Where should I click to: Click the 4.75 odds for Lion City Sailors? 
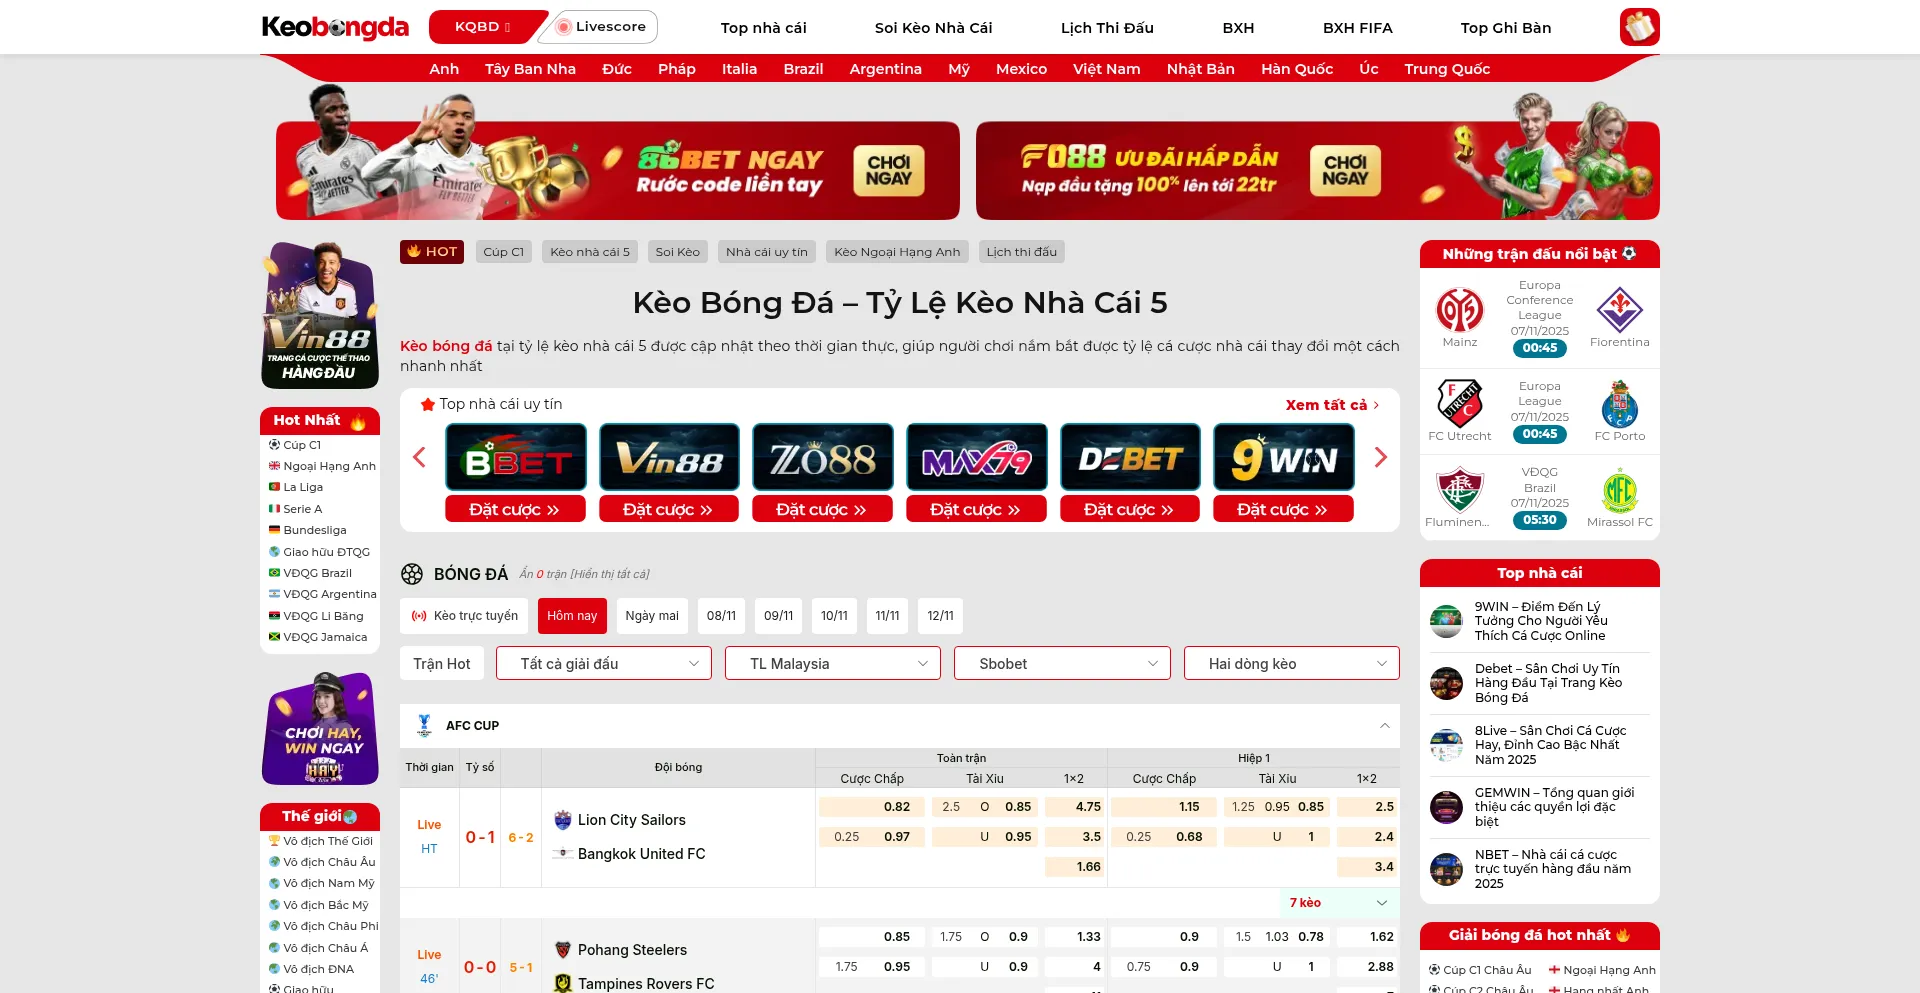click(x=1074, y=807)
